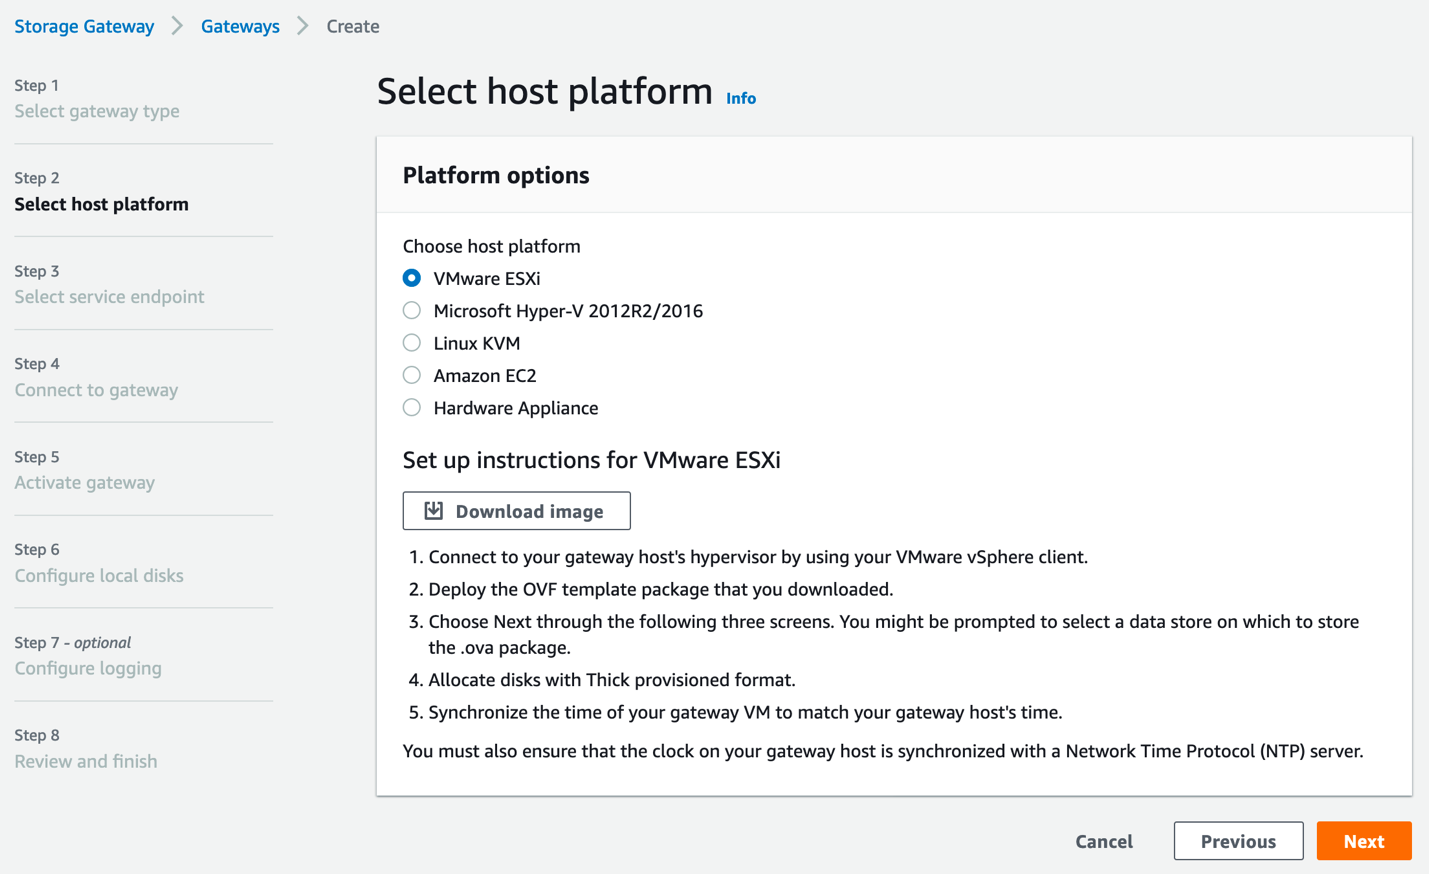
Task: Go back with the Previous button
Action: (x=1238, y=841)
